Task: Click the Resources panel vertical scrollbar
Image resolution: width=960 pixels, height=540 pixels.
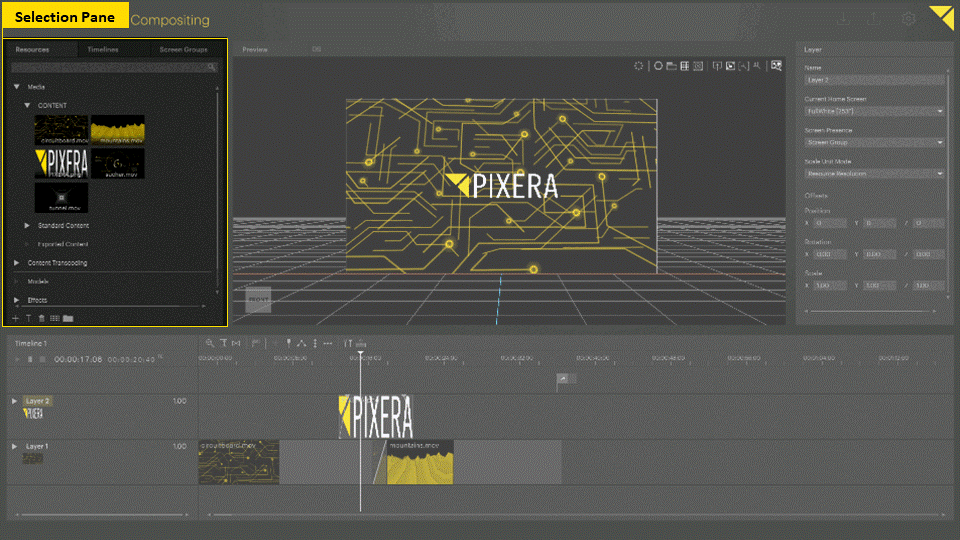Action: [x=218, y=190]
